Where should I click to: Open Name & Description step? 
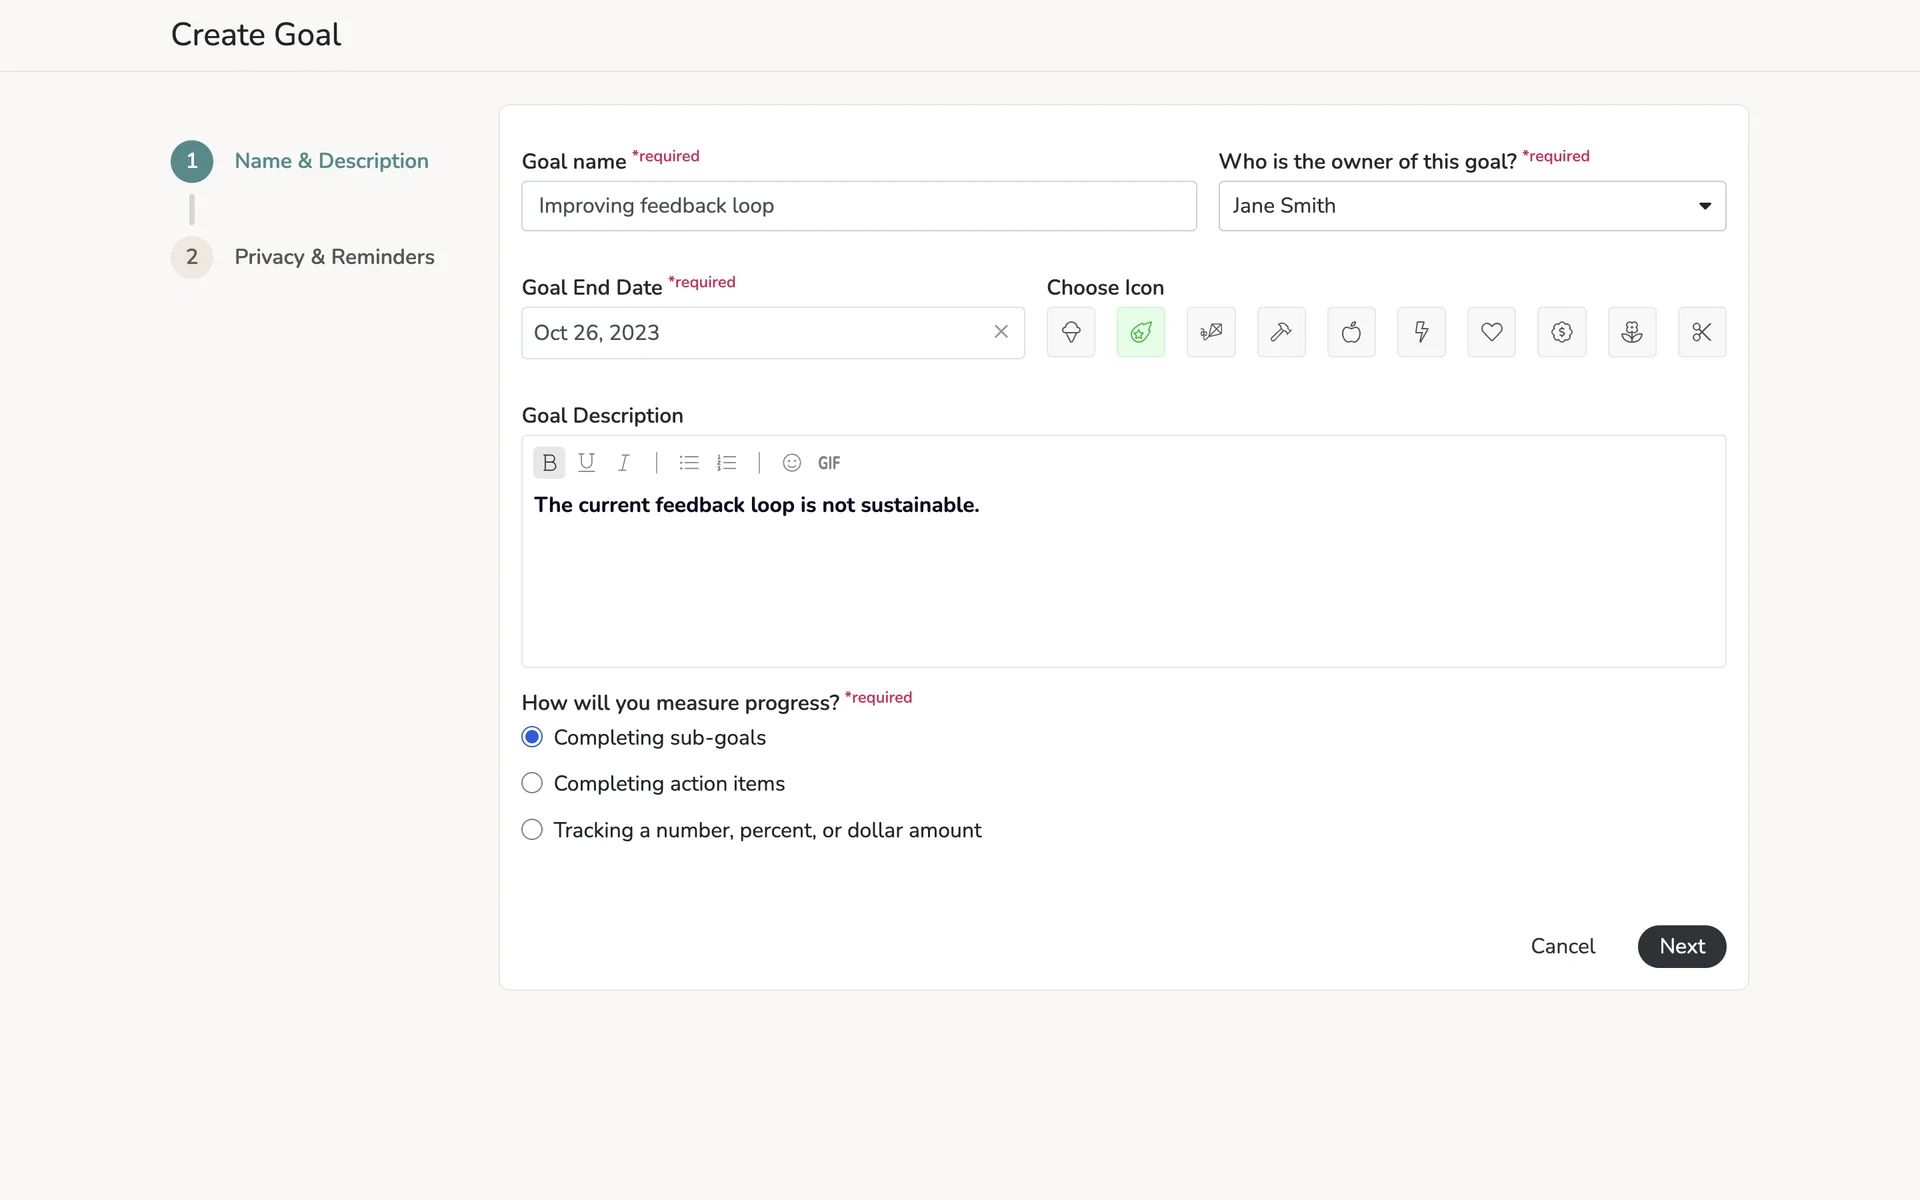[x=330, y=161]
